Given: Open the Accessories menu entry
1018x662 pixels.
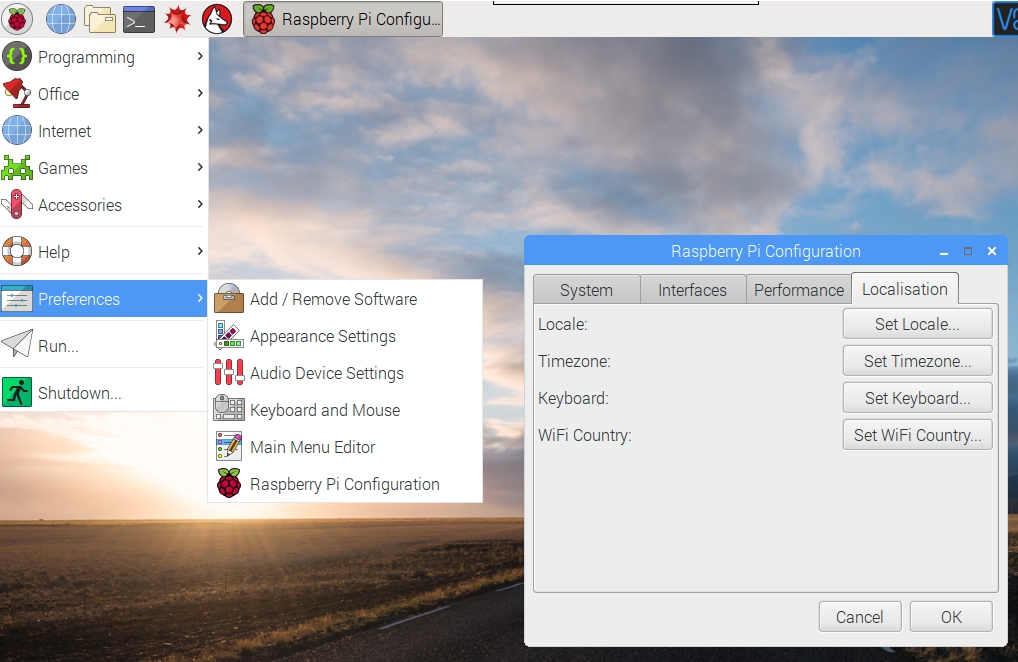Looking at the screenshot, I should point(104,204).
